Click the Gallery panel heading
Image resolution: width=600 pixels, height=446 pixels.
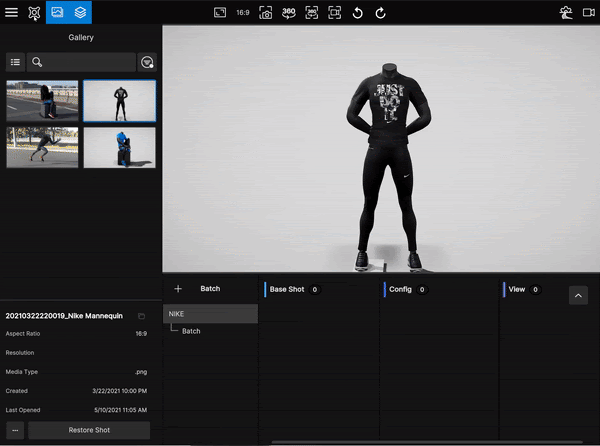(81, 37)
